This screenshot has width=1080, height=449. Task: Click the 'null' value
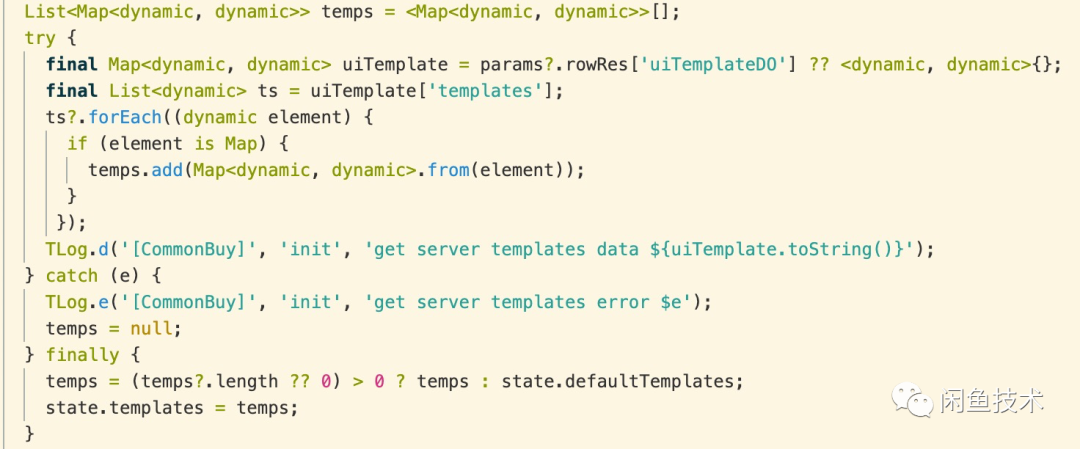150,328
